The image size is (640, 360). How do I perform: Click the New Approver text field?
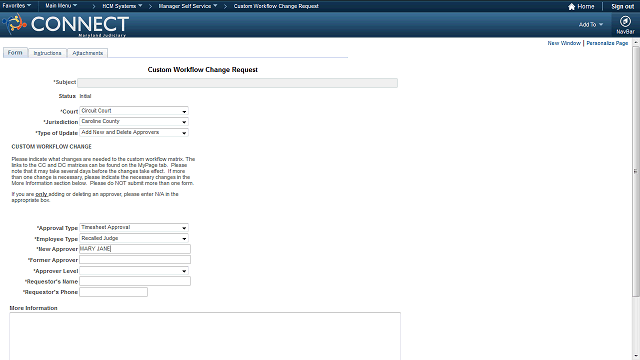135,249
